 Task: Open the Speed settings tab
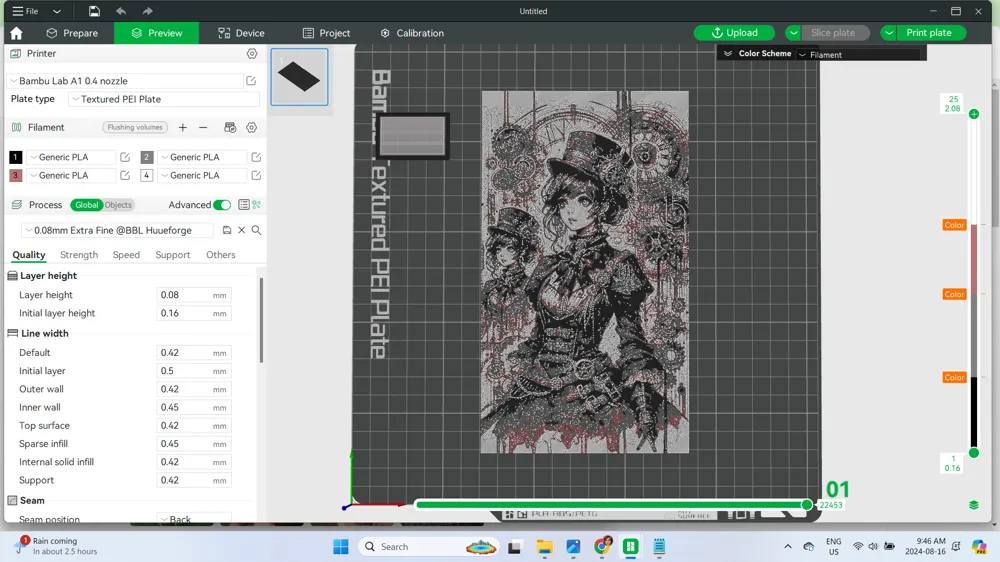click(126, 255)
